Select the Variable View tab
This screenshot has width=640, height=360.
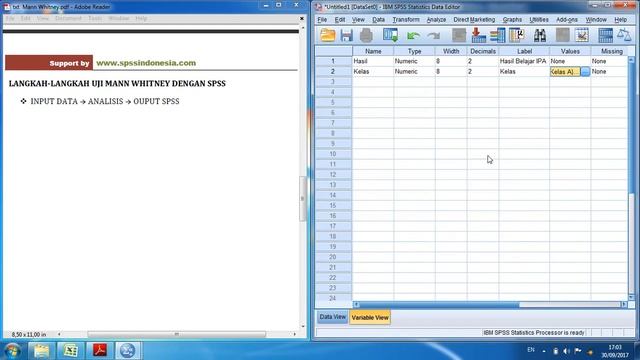coord(370,318)
